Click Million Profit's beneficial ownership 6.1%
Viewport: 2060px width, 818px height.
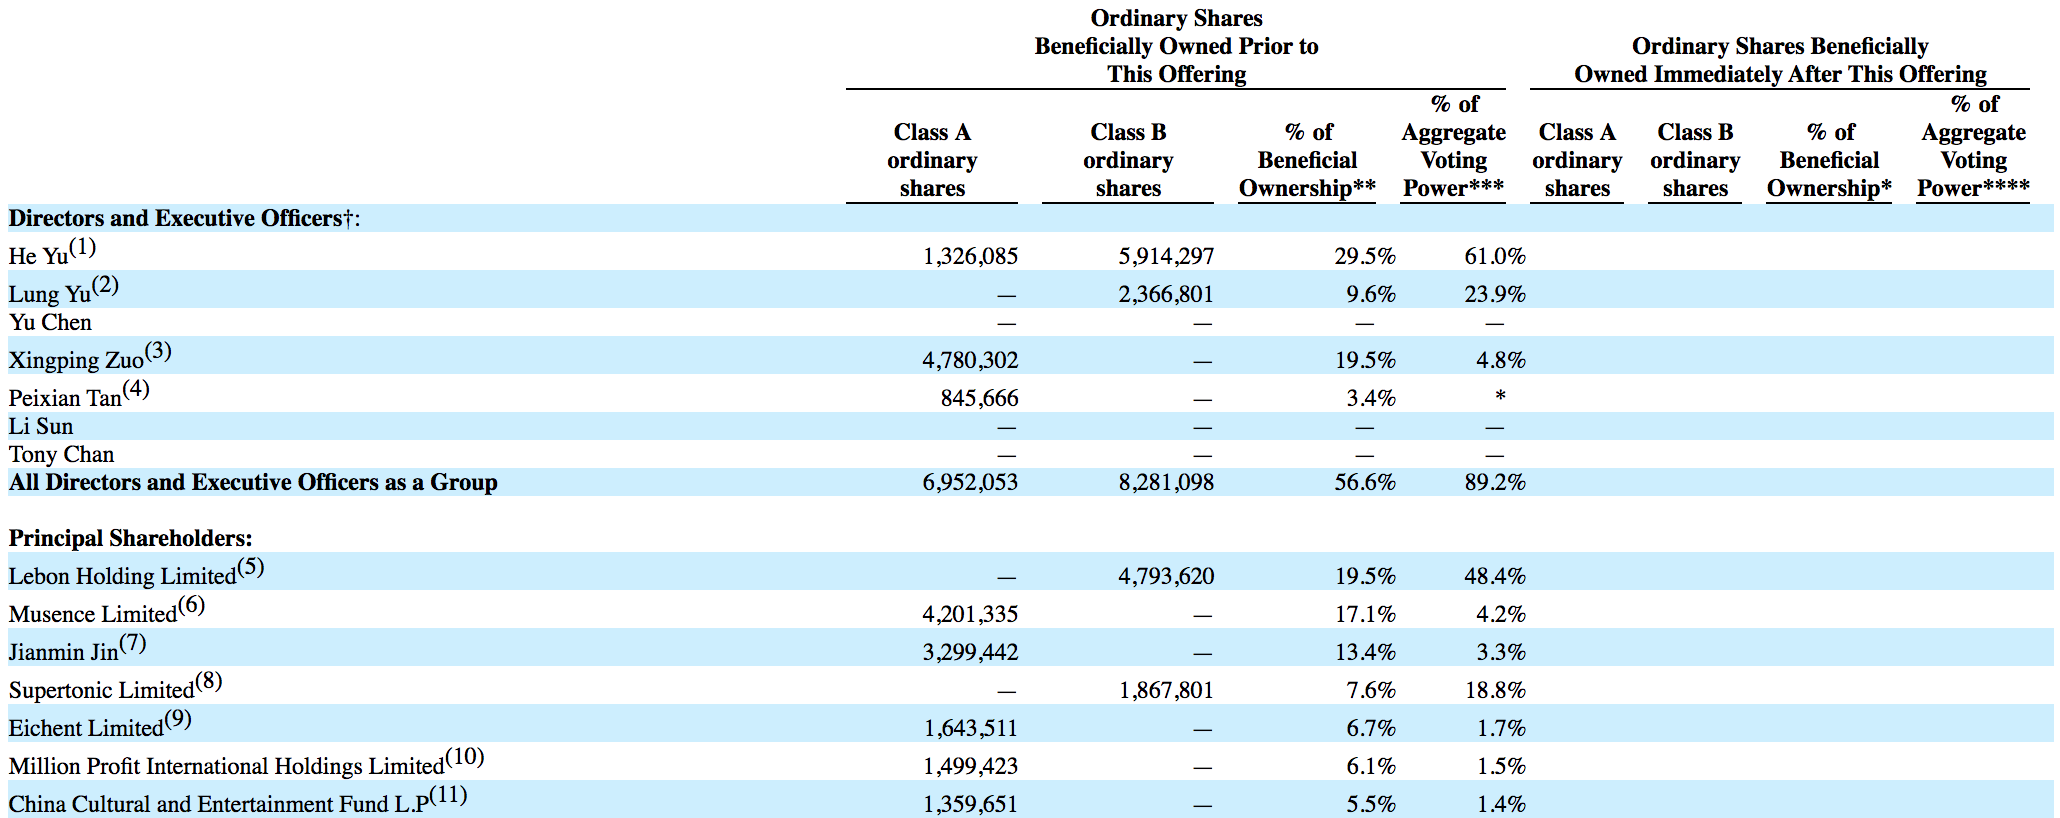pyautogui.click(x=1371, y=766)
